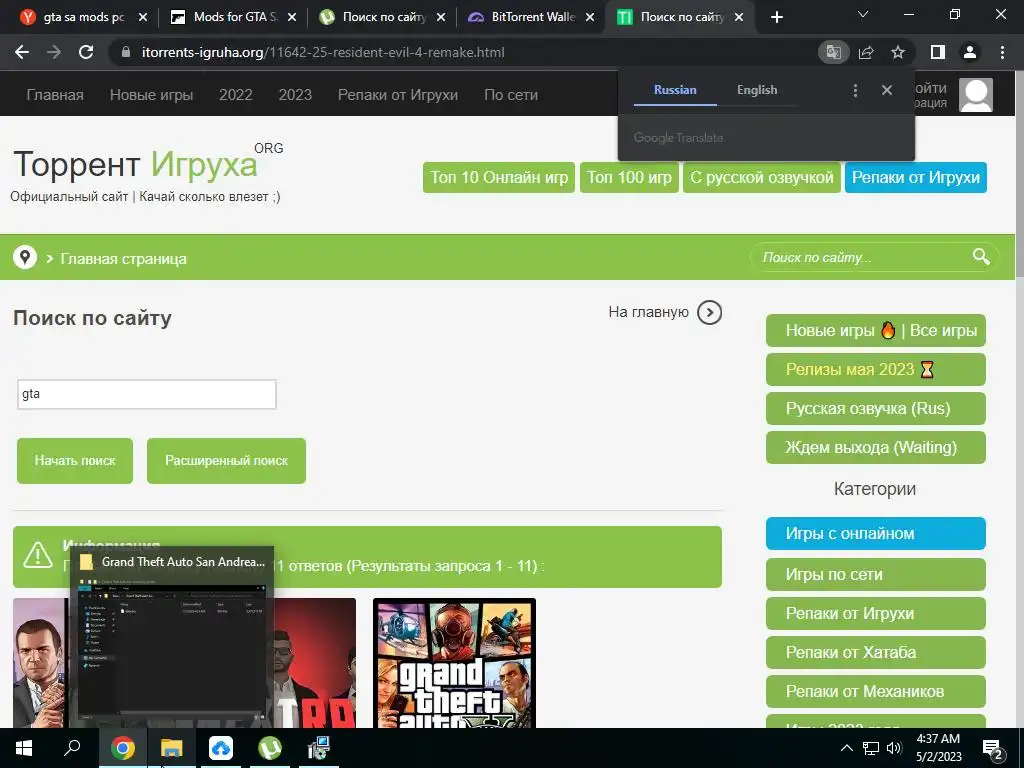
Task: Open new browser tab with plus icon
Action: tap(776, 17)
